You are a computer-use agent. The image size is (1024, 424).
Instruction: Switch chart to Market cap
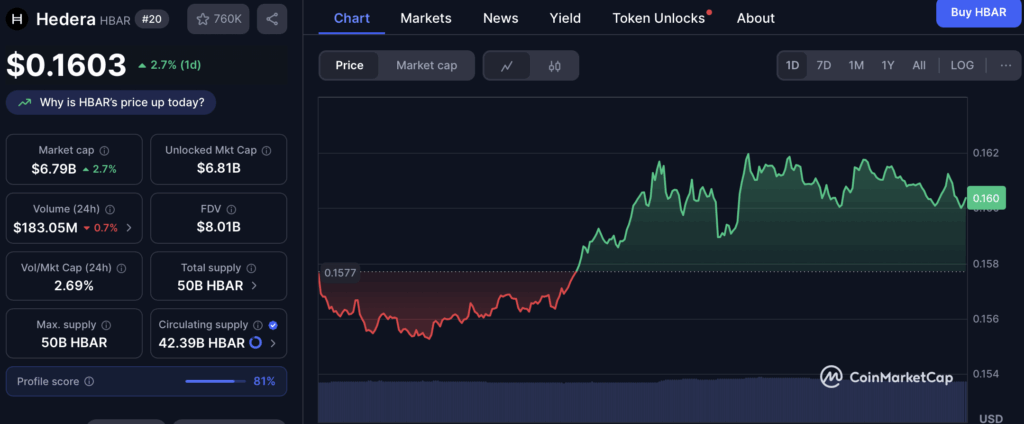point(426,65)
